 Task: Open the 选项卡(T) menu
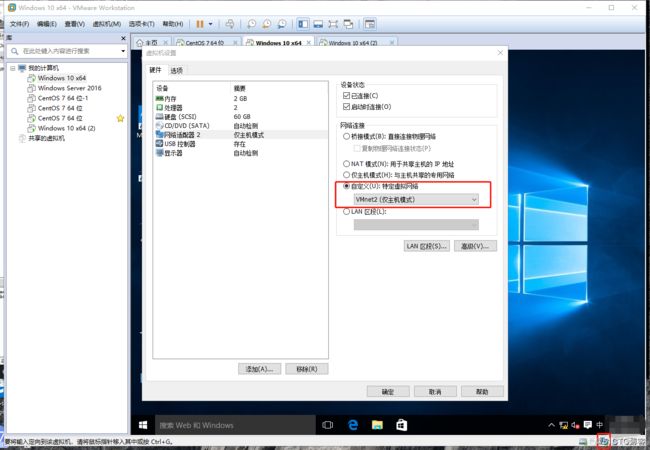point(141,24)
